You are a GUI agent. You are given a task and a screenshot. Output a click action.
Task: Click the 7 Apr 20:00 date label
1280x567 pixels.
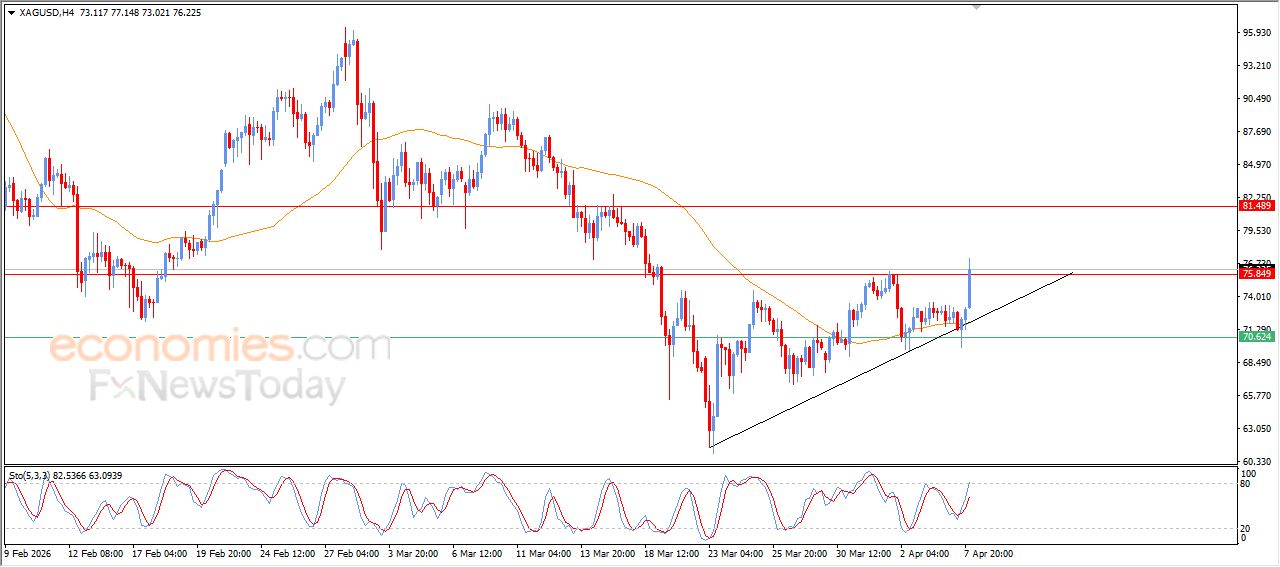[x=989, y=552]
